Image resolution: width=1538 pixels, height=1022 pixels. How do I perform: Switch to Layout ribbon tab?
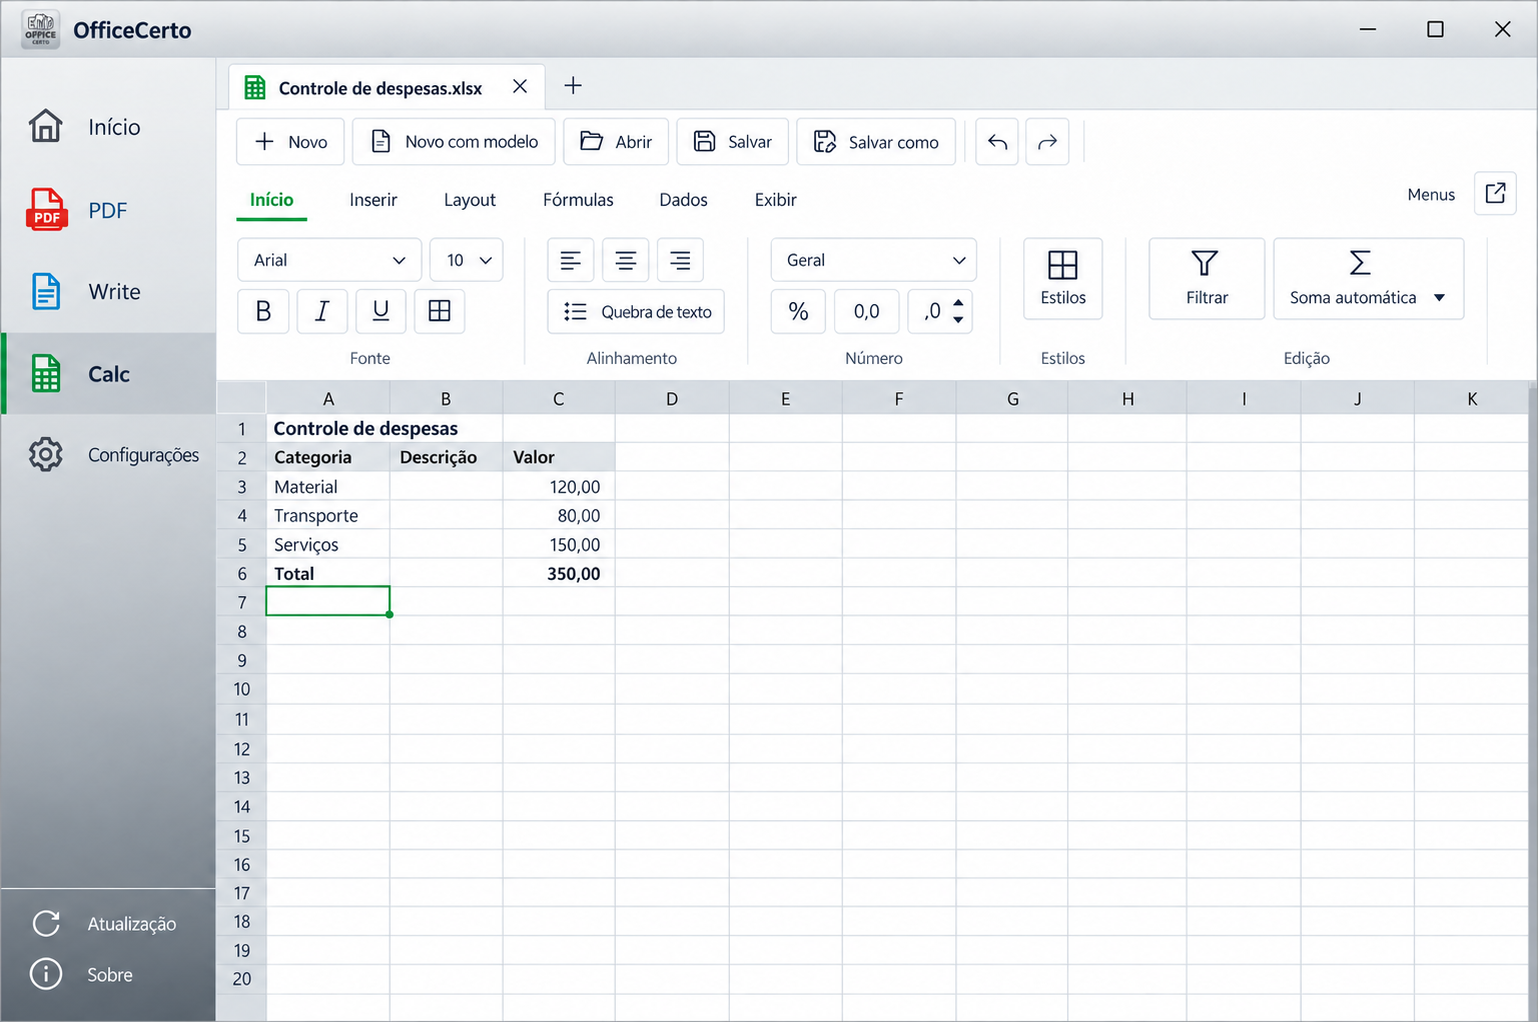click(x=470, y=200)
